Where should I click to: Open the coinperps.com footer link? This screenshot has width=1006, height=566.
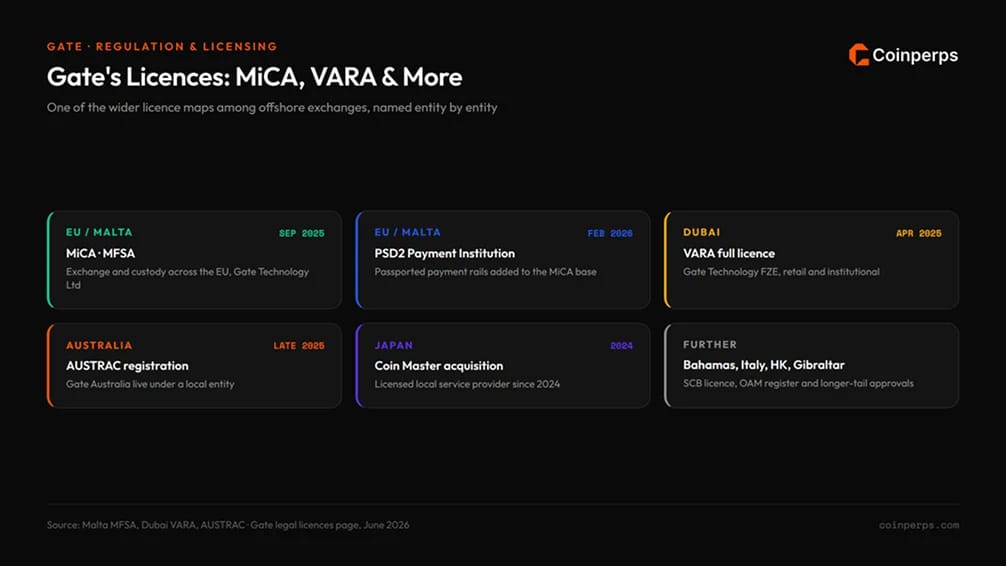point(919,525)
